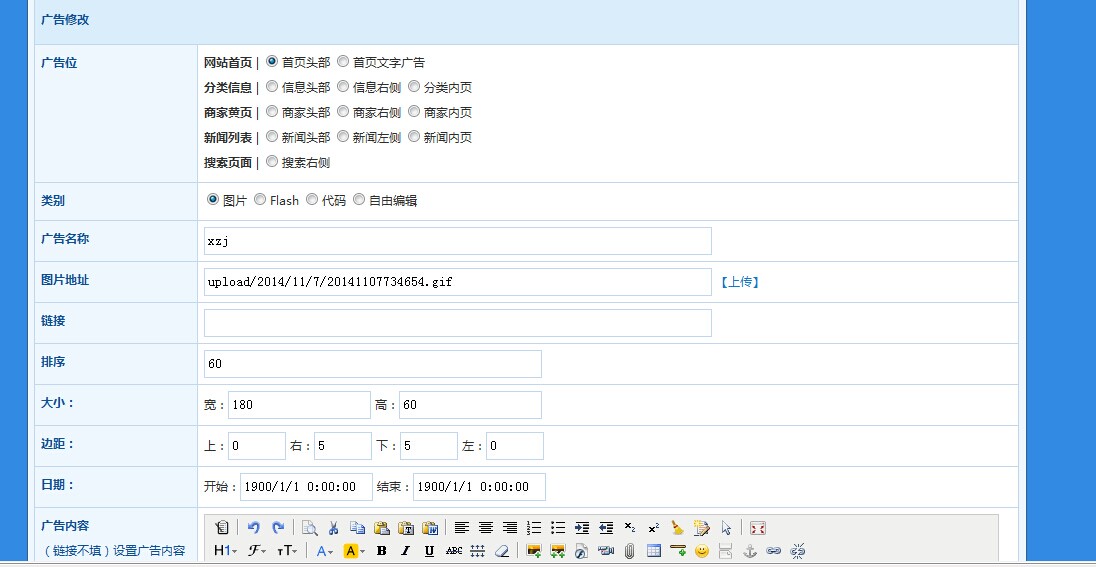Click the center align icon
Image resolution: width=1096 pixels, height=567 pixels.
486,528
